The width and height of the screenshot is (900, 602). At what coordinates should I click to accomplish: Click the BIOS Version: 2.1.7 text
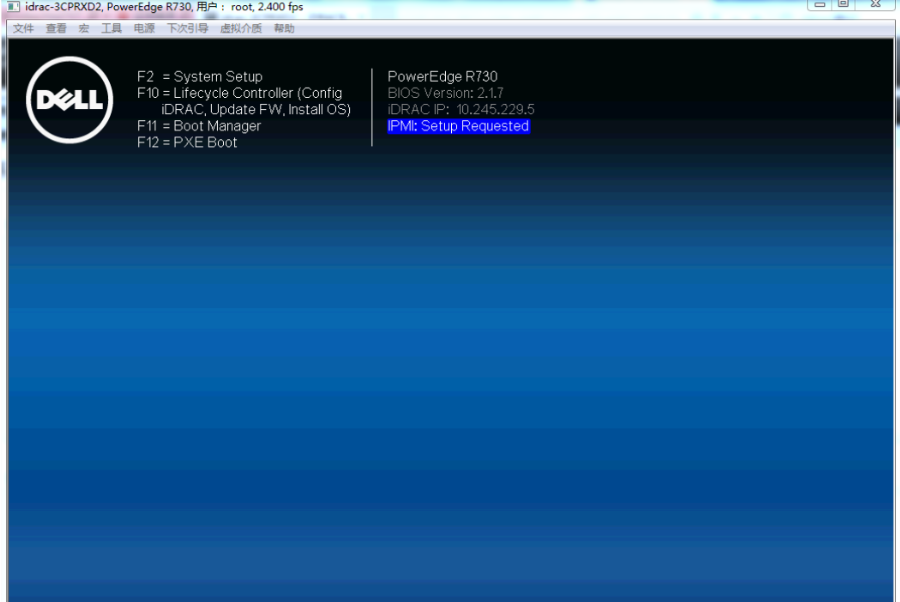(445, 93)
